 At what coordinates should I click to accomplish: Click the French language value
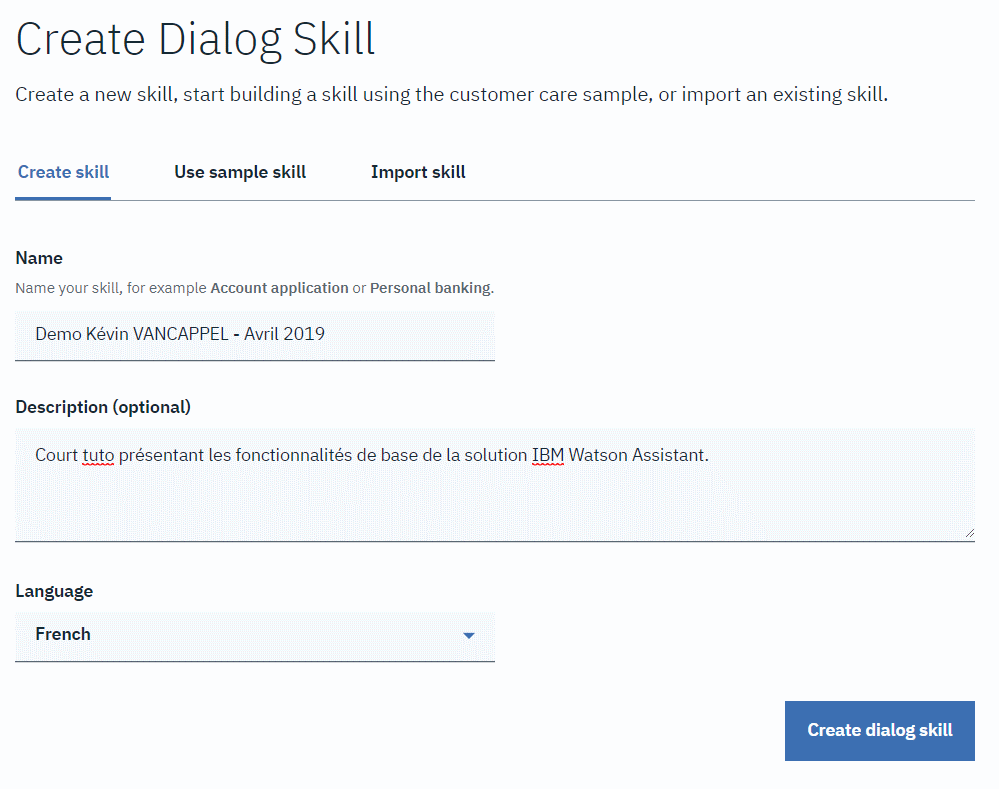pos(64,634)
